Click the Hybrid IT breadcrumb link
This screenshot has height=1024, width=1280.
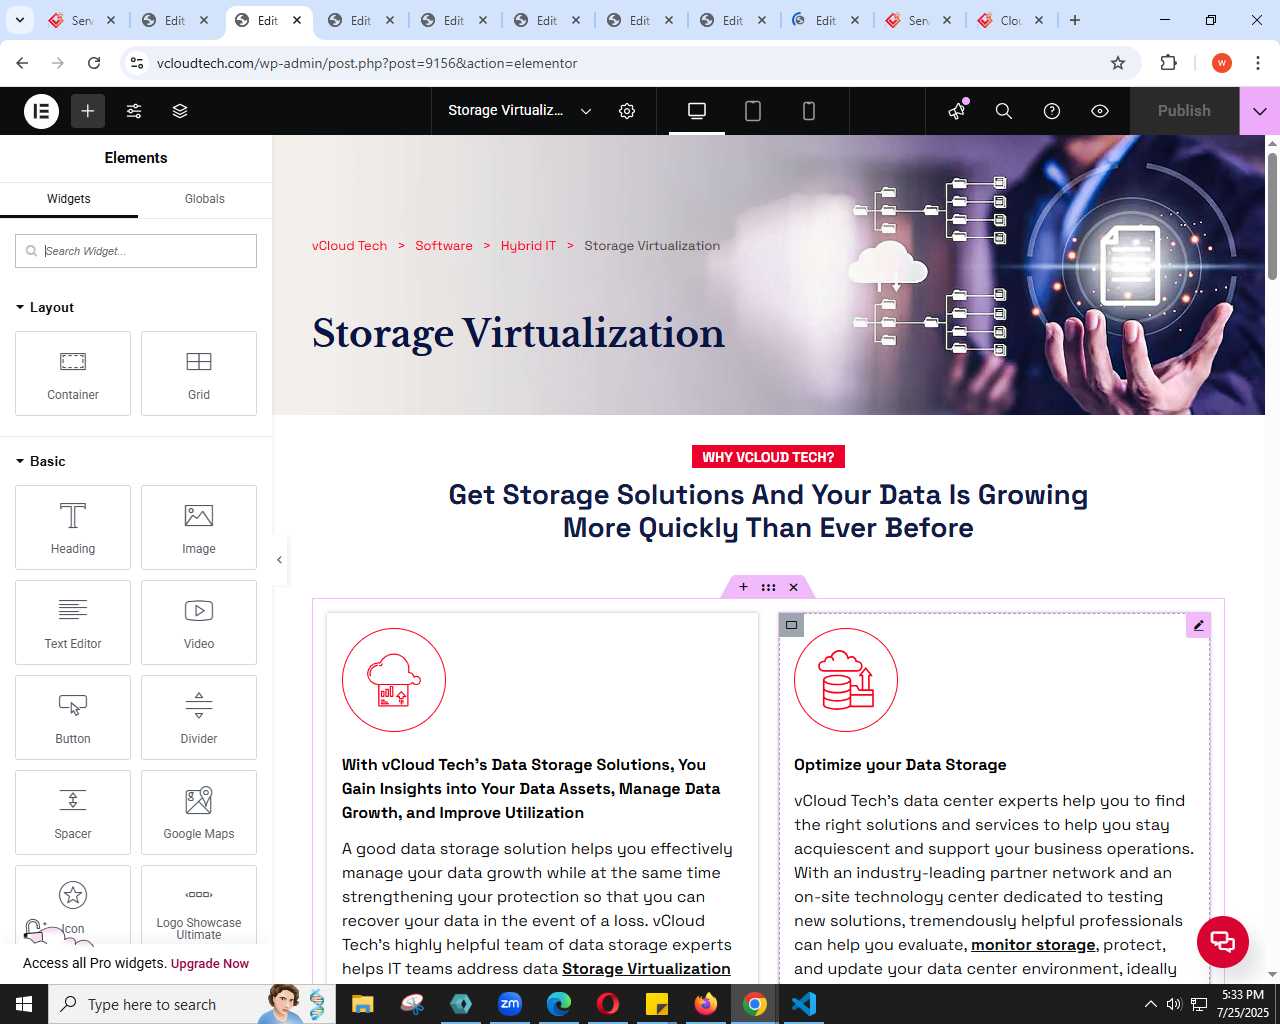[528, 246]
